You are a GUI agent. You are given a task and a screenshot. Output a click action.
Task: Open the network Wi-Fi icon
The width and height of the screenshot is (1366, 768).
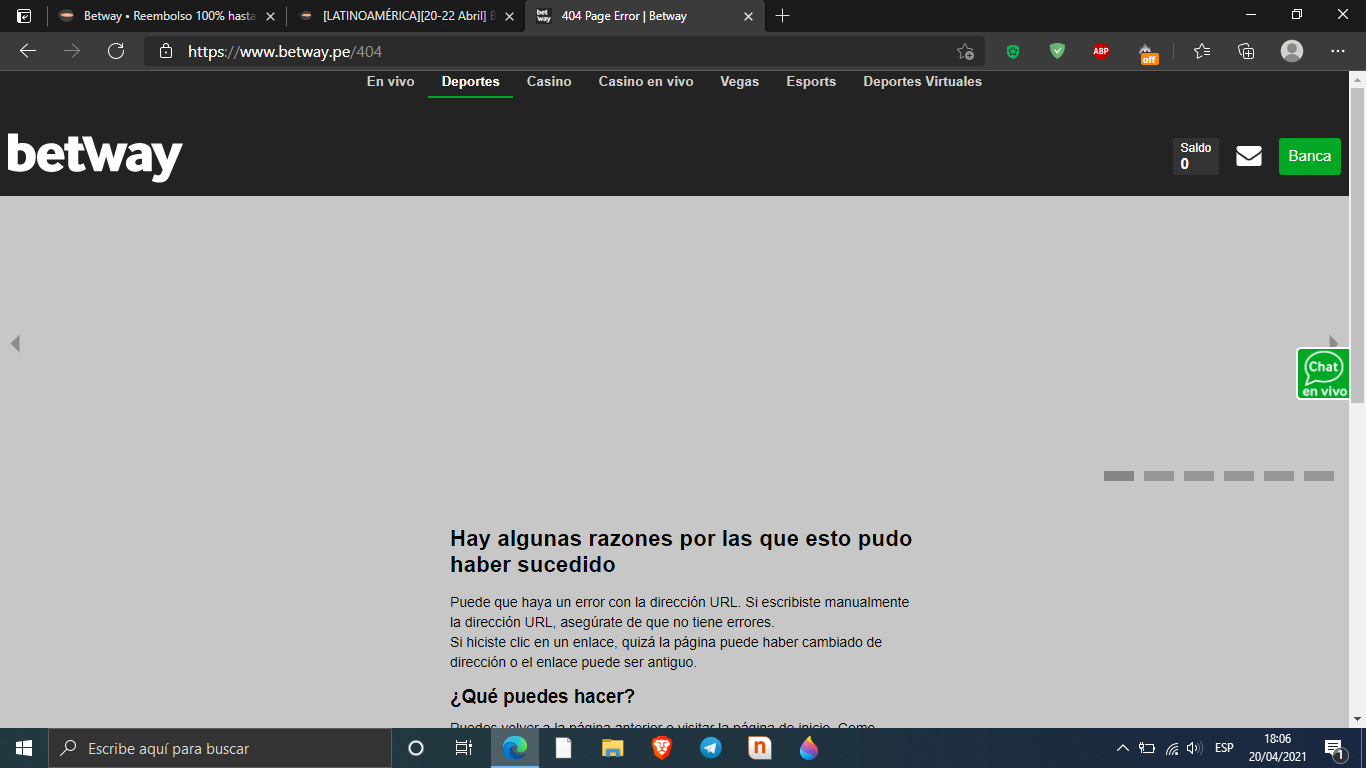tap(1172, 748)
